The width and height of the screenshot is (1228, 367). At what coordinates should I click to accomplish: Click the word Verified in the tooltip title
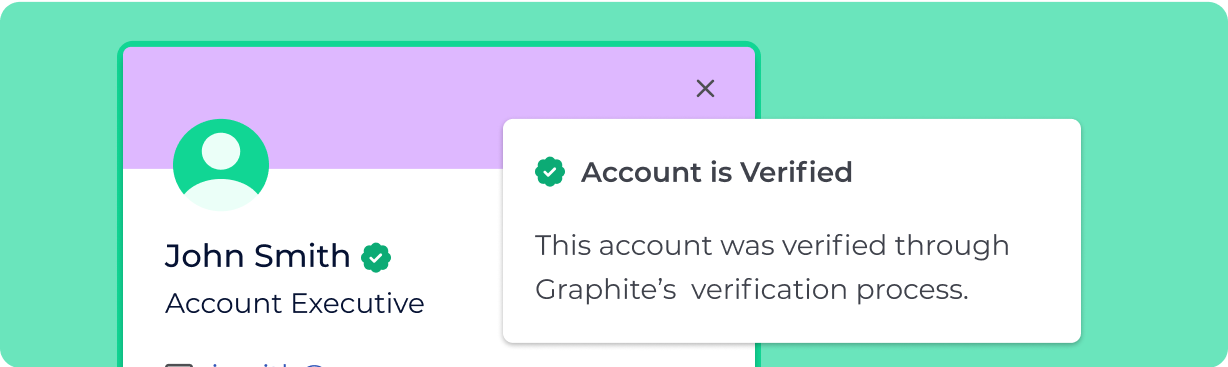796,172
